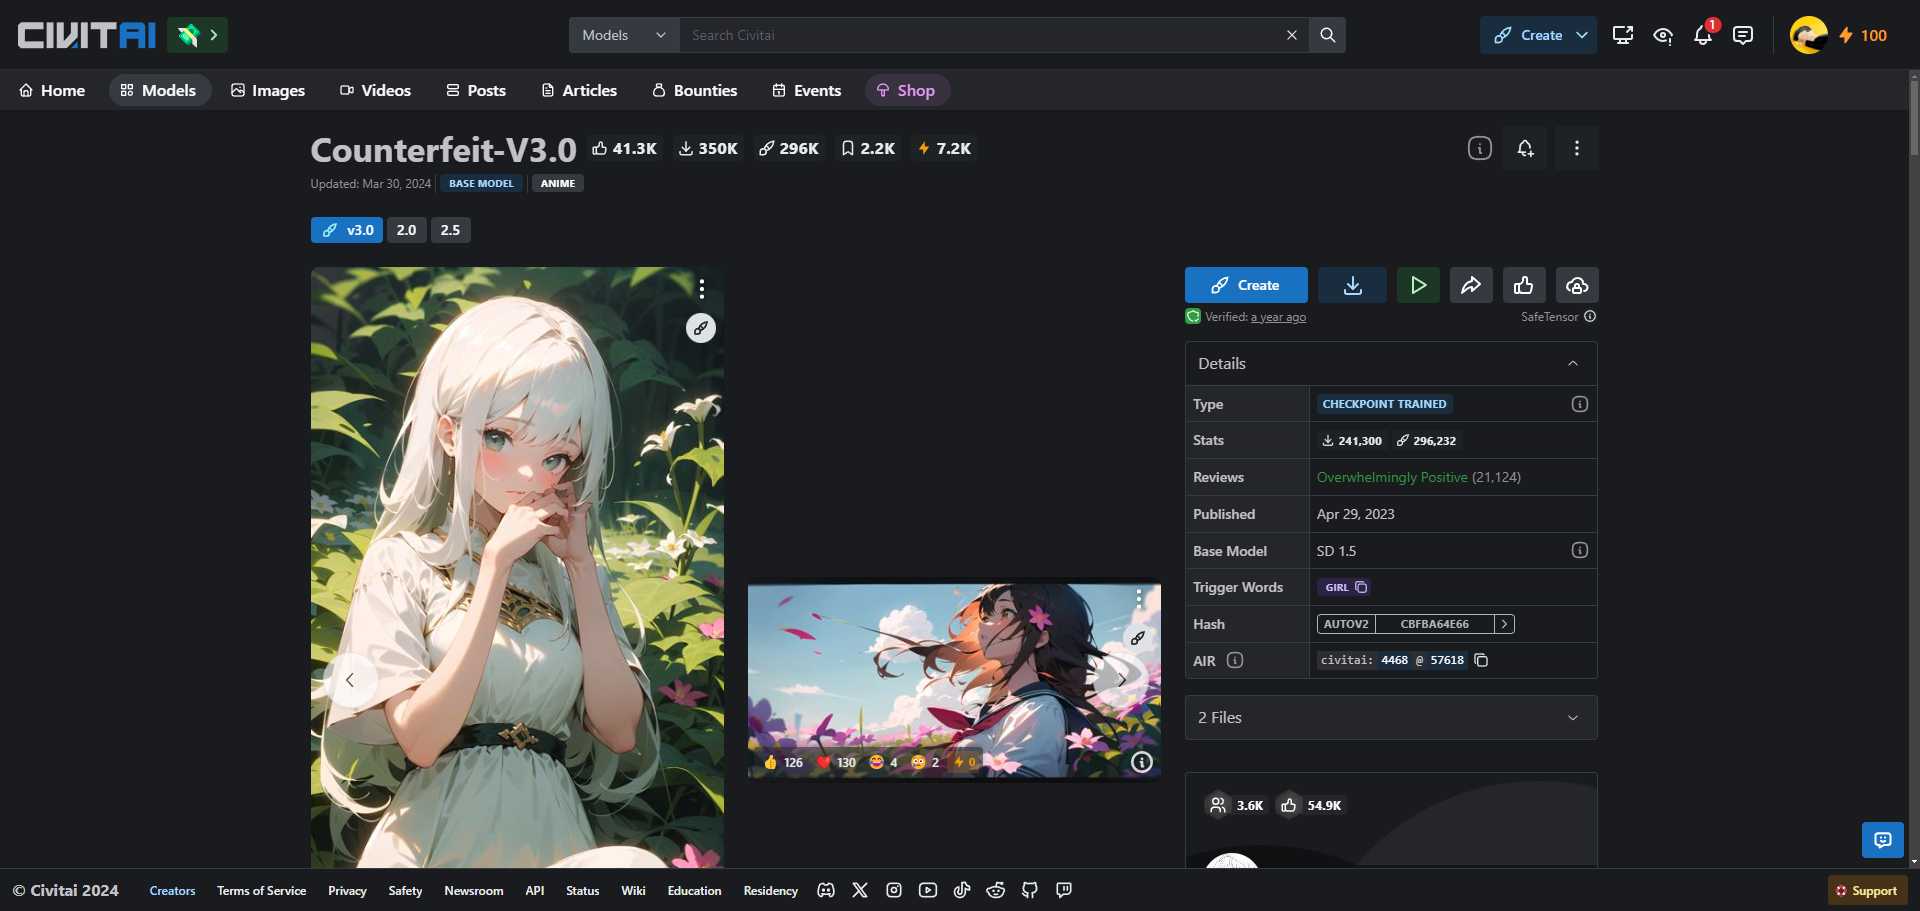Enable notifications for this model
The image size is (1920, 911).
coord(1525,148)
